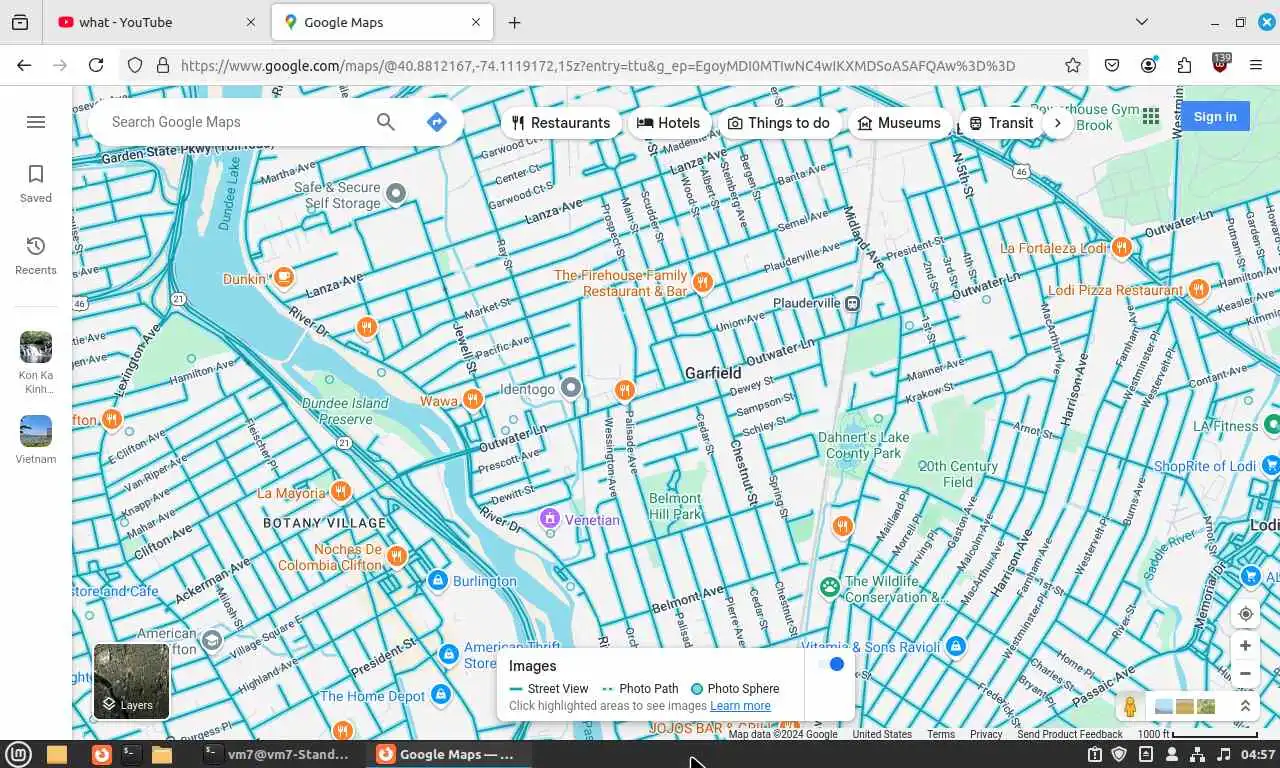Open the Privacy link in footer
Screen dimensions: 1280x768
[x=986, y=734]
